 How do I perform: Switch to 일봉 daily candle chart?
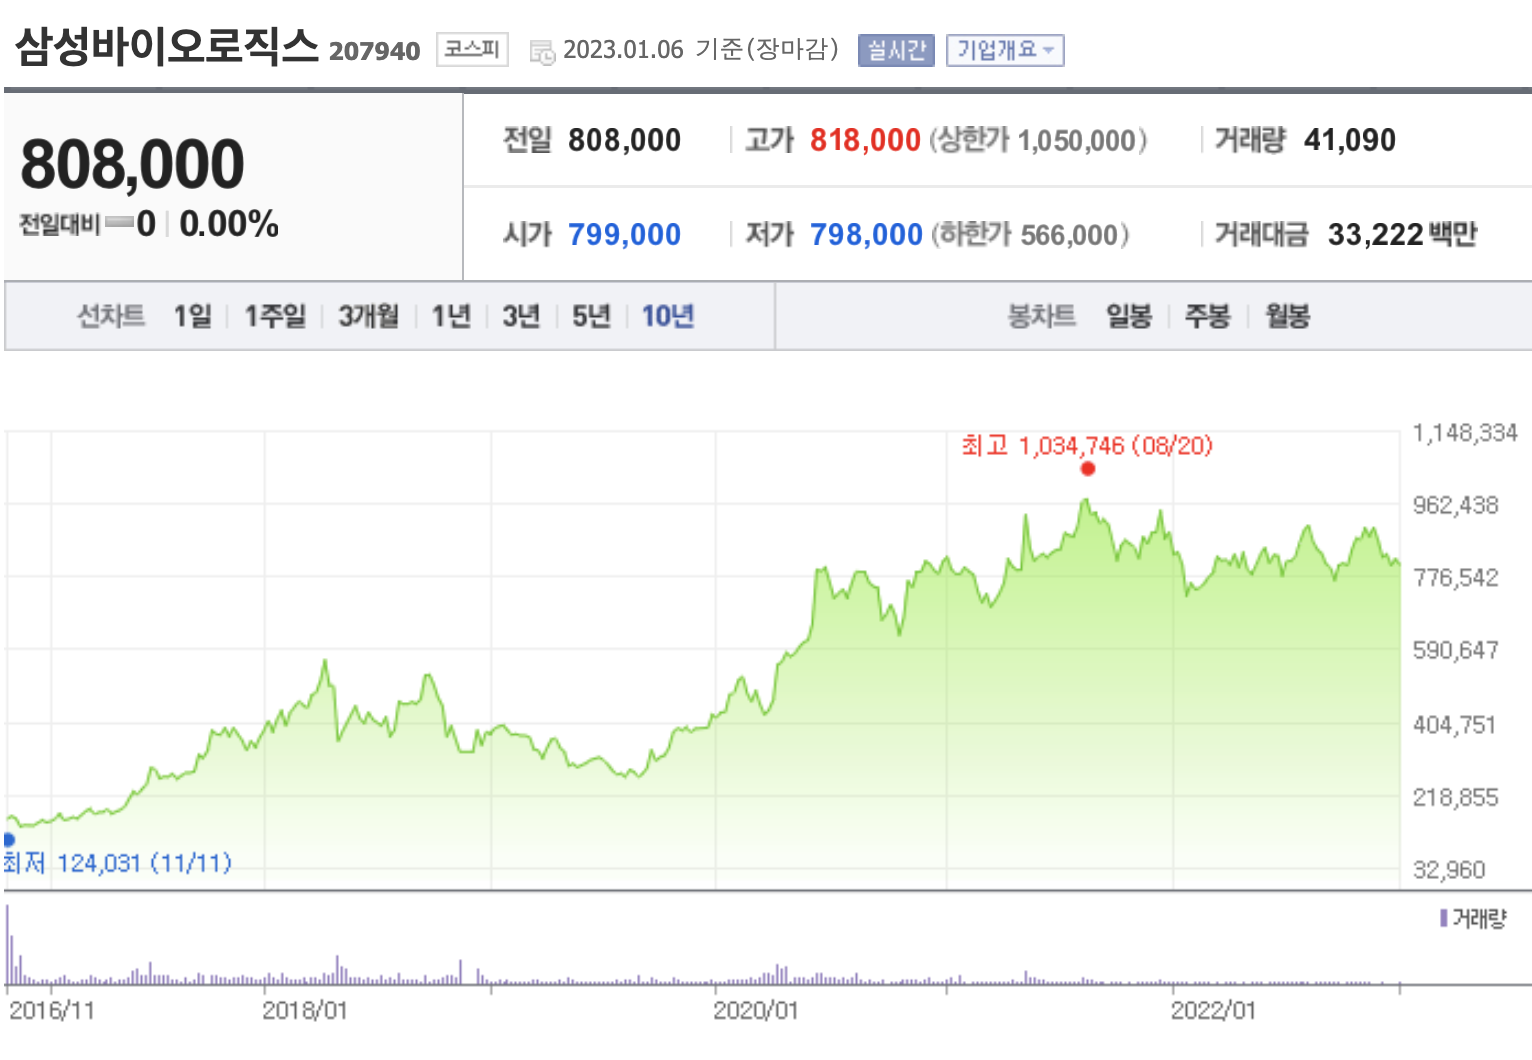1129,316
